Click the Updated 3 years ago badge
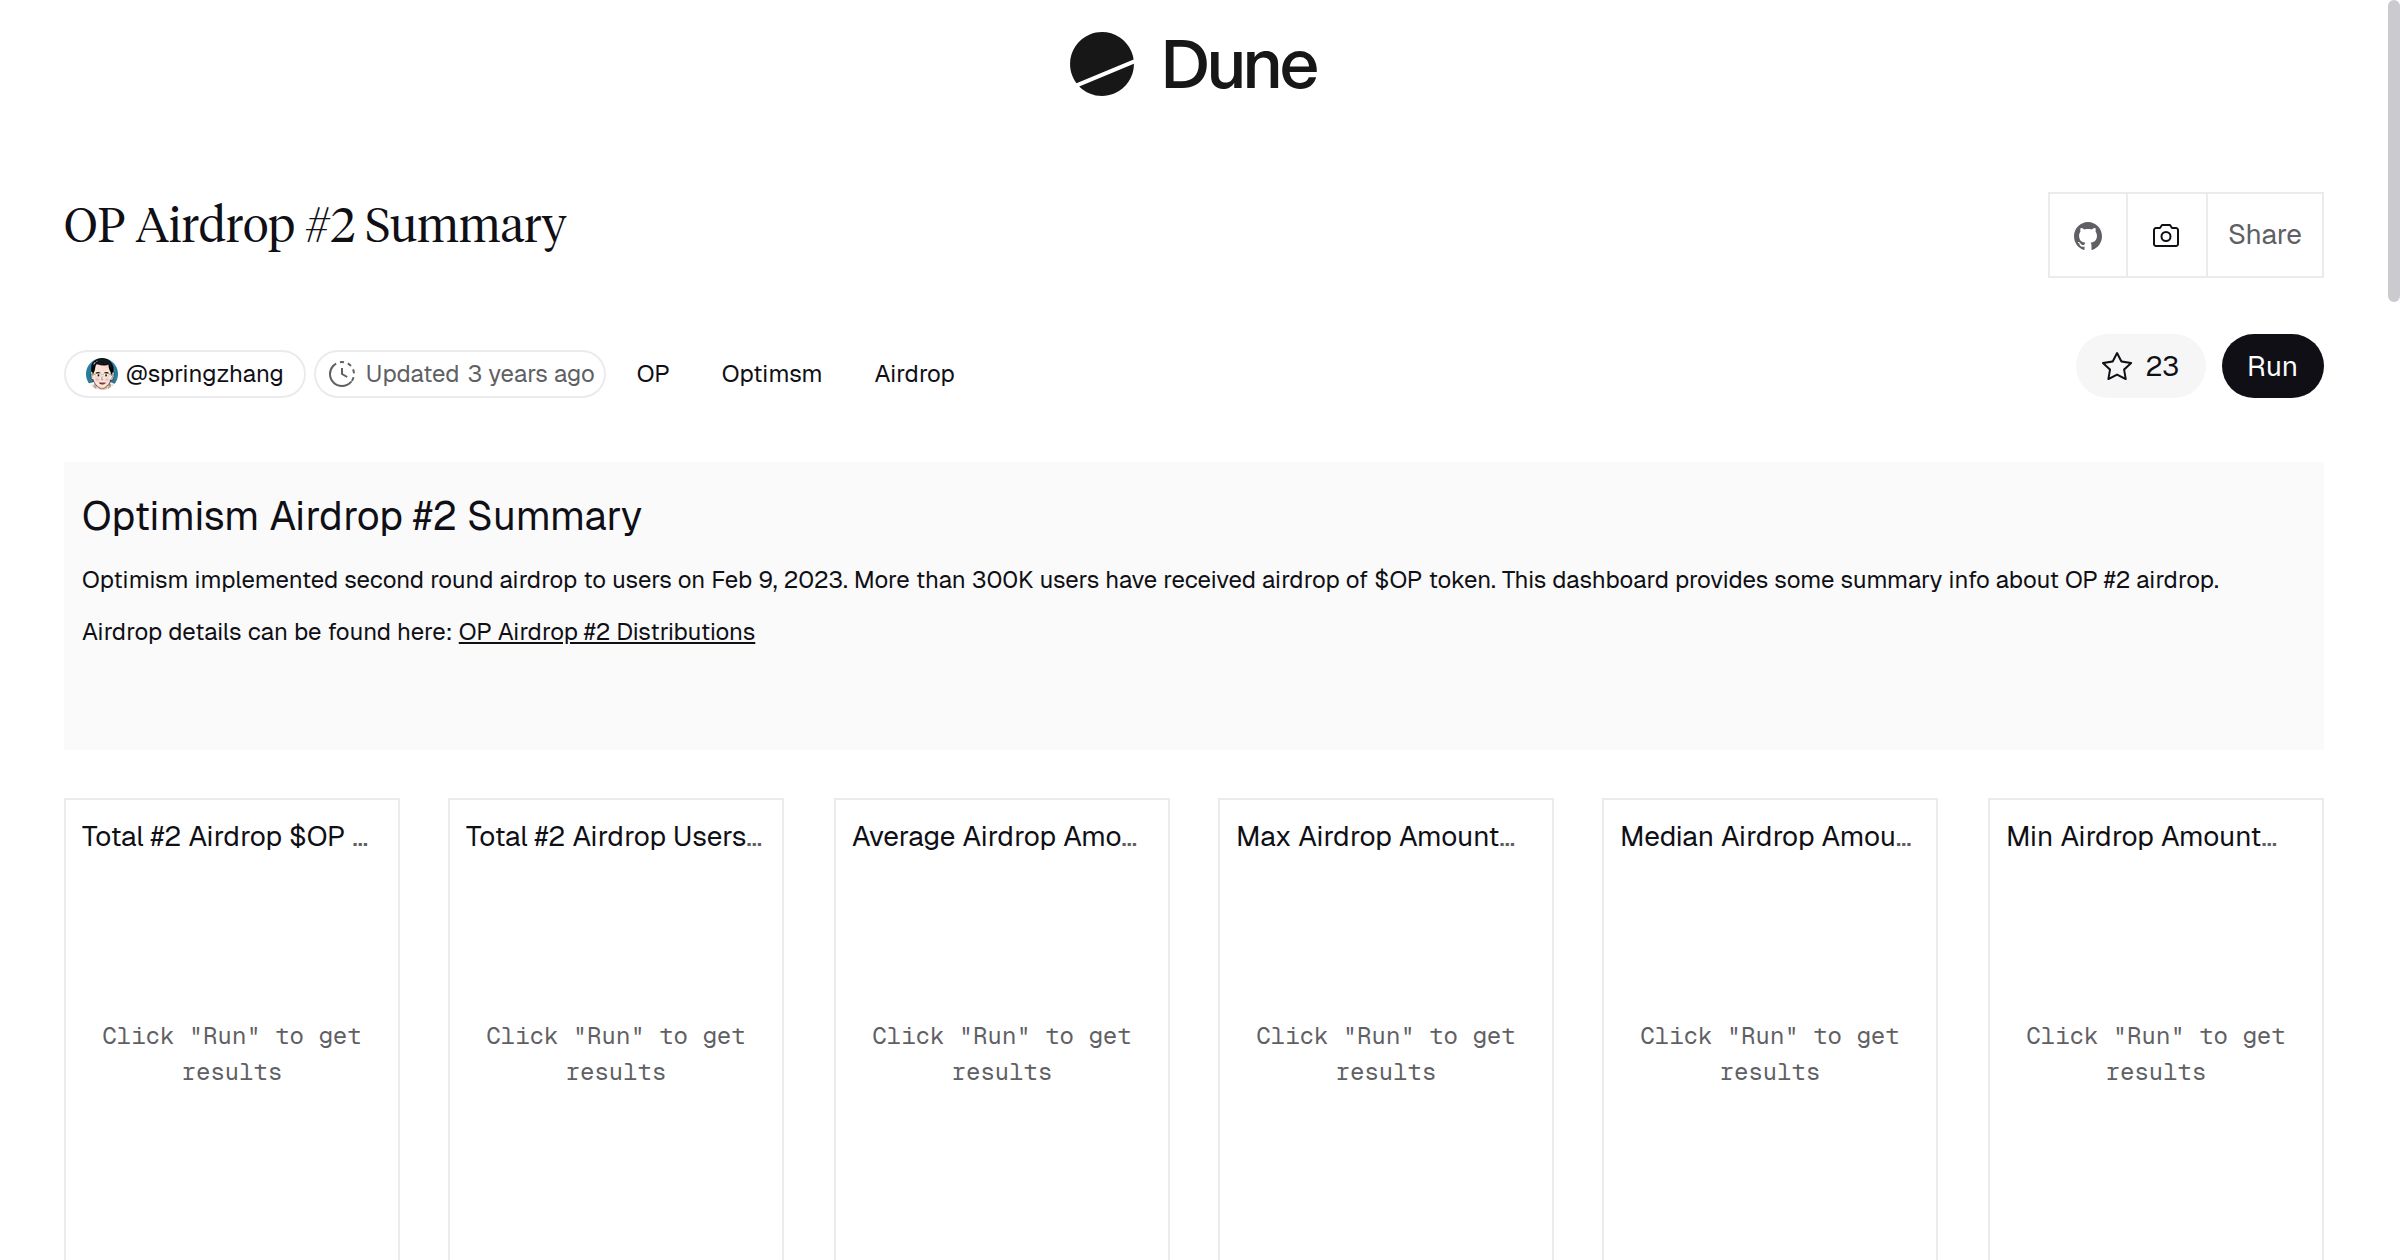The height and width of the screenshot is (1260, 2400). point(479,374)
